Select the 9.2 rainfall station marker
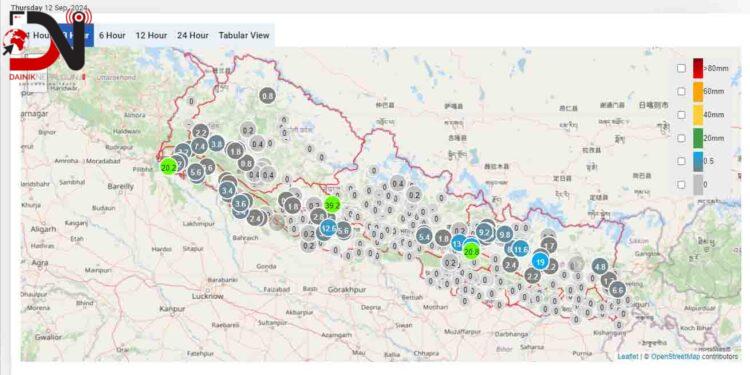This screenshot has width=750, height=375. click(485, 233)
